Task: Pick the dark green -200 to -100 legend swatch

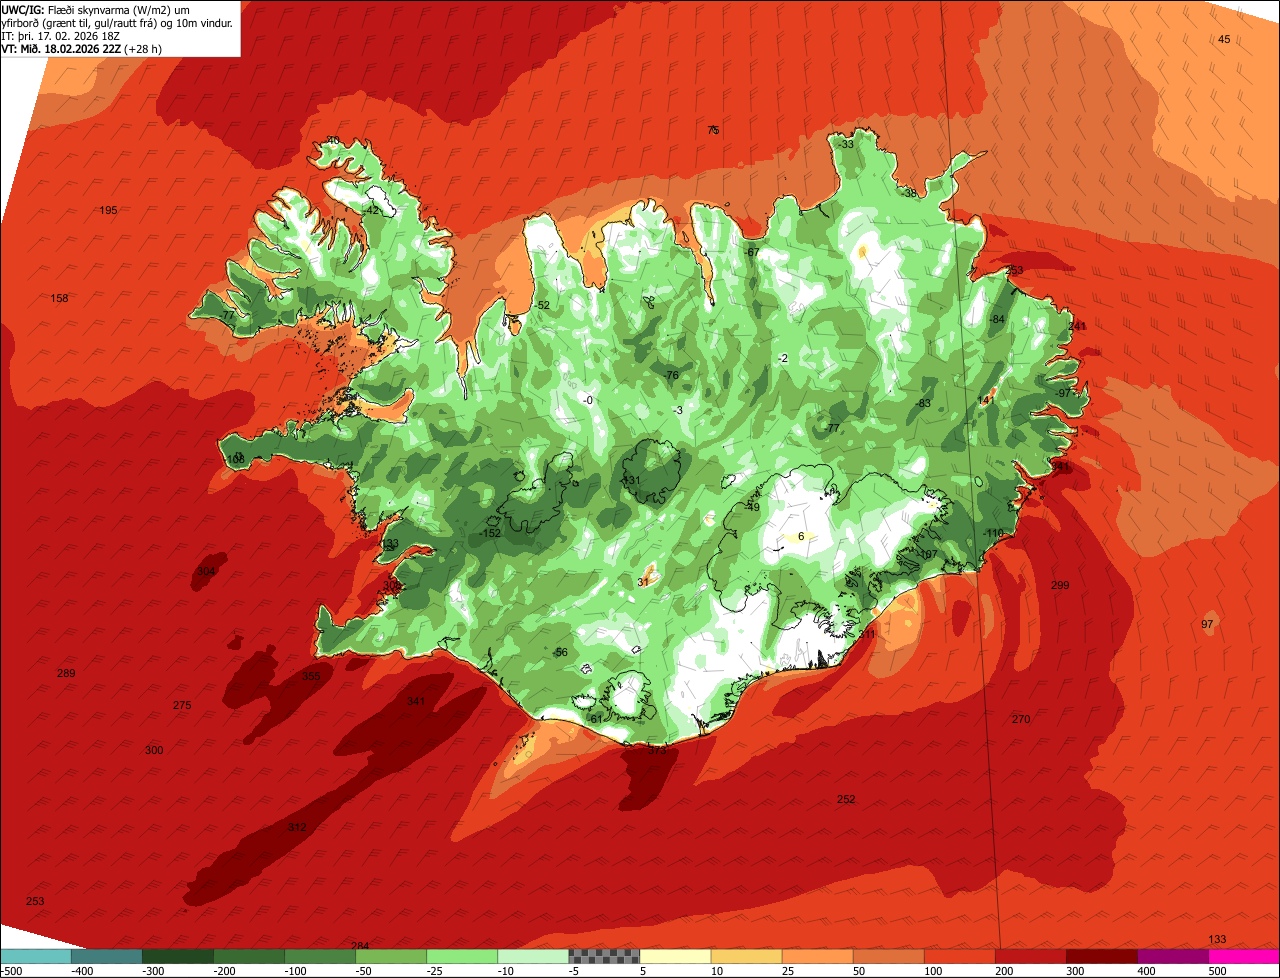Action: [x=249, y=956]
